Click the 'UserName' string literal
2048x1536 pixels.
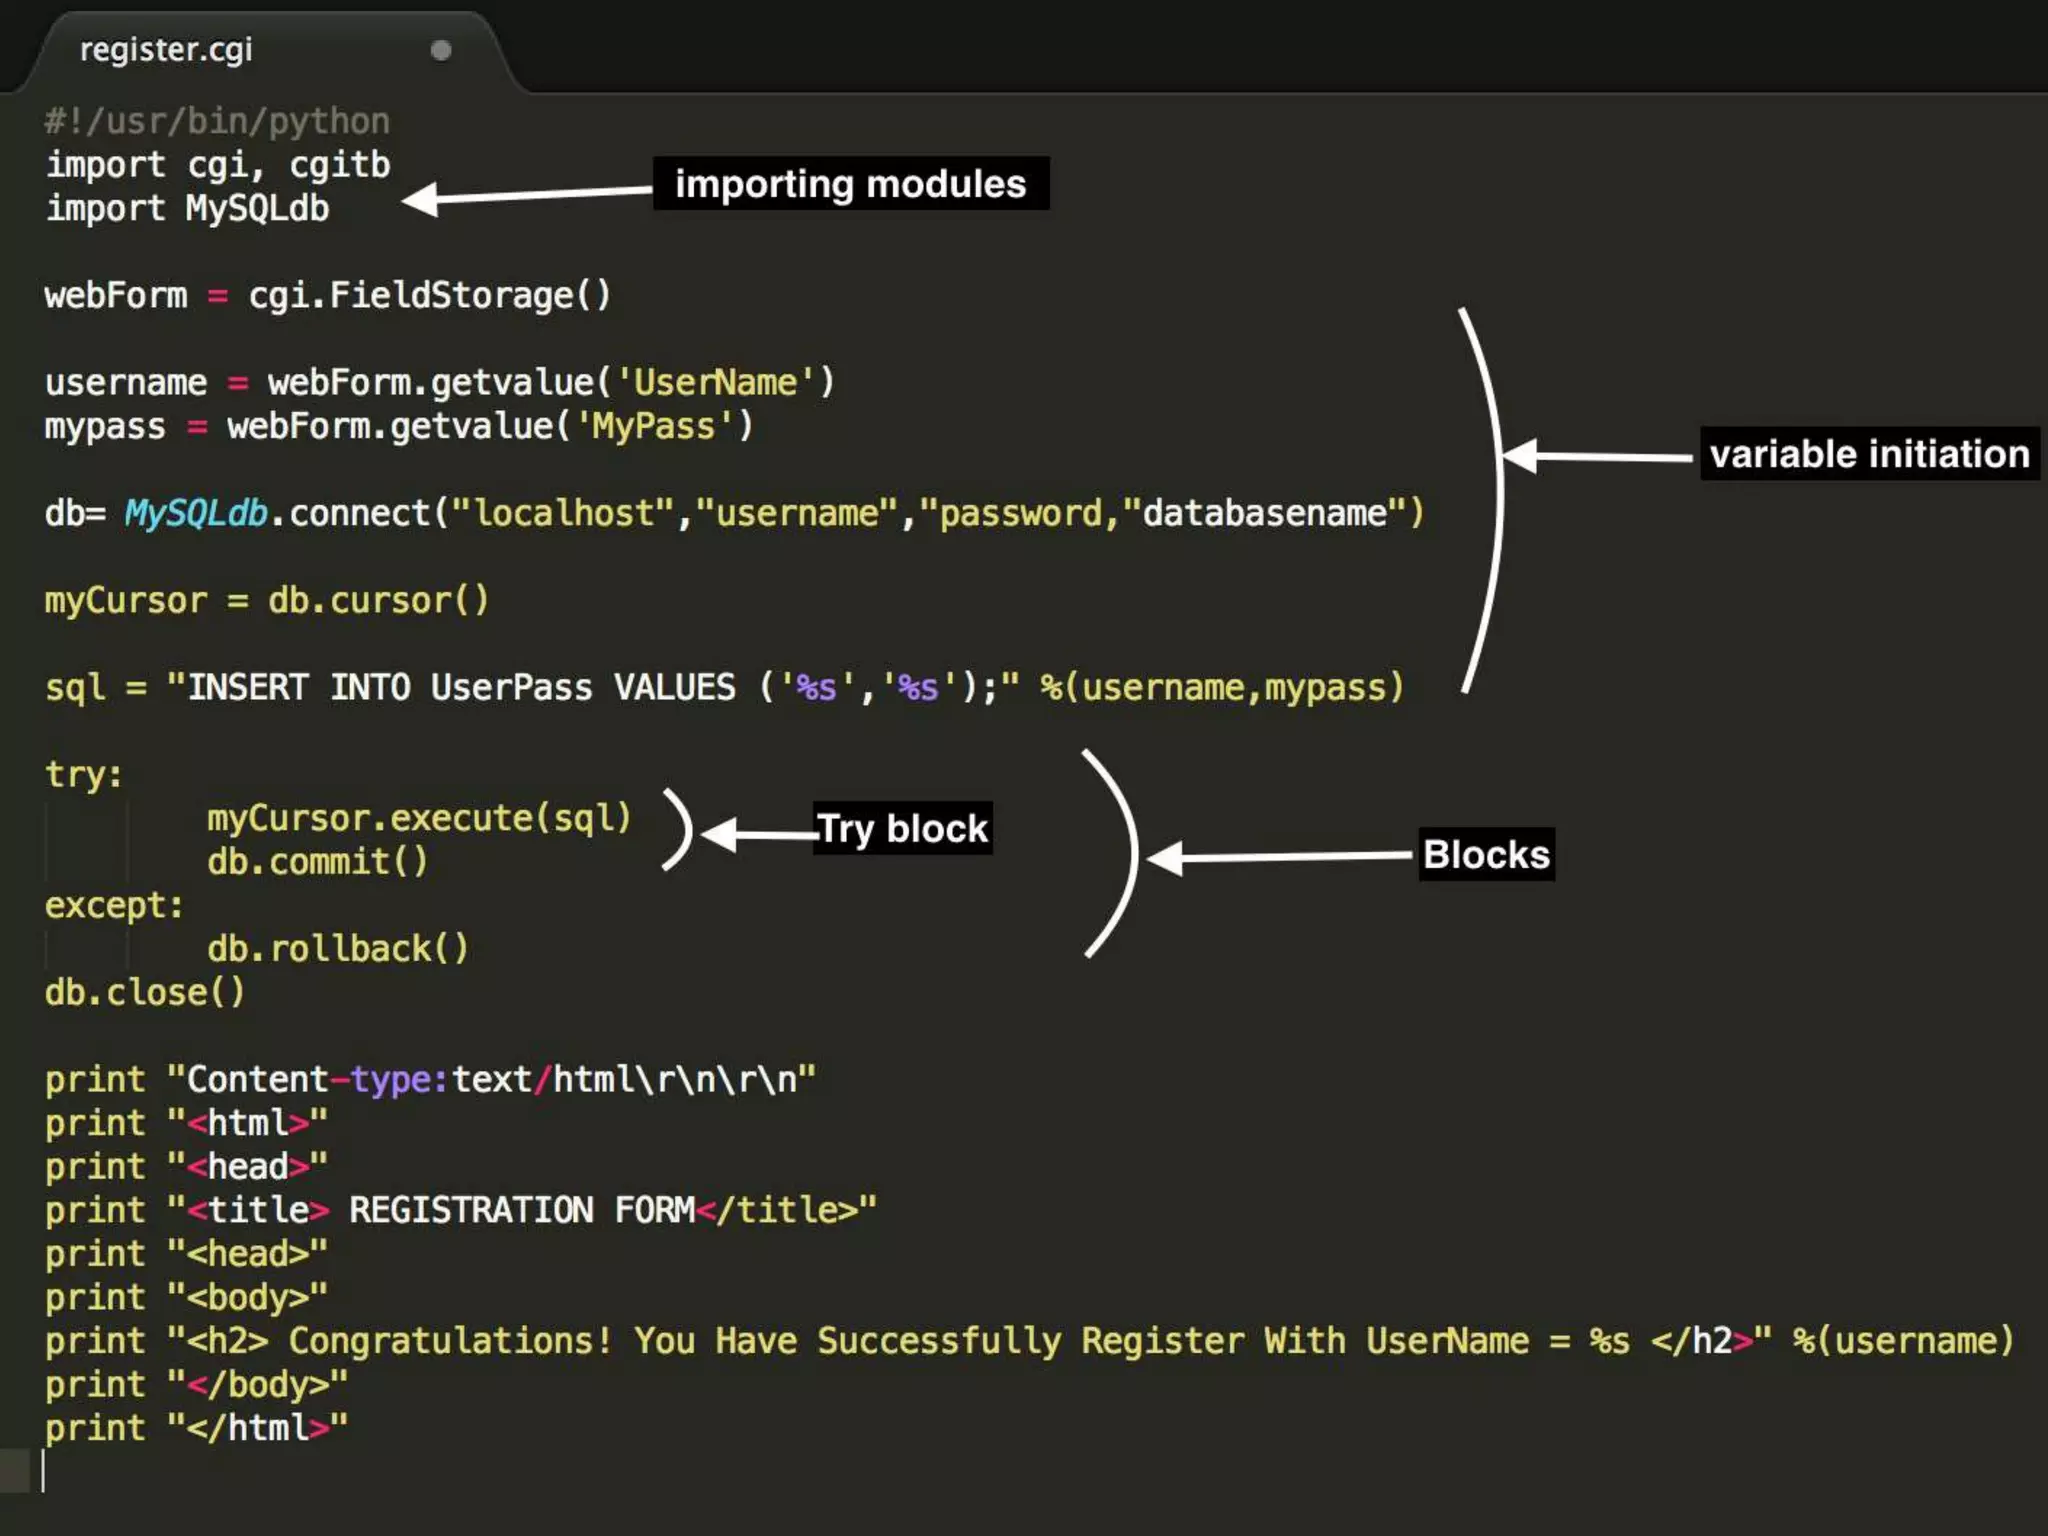[715, 383]
